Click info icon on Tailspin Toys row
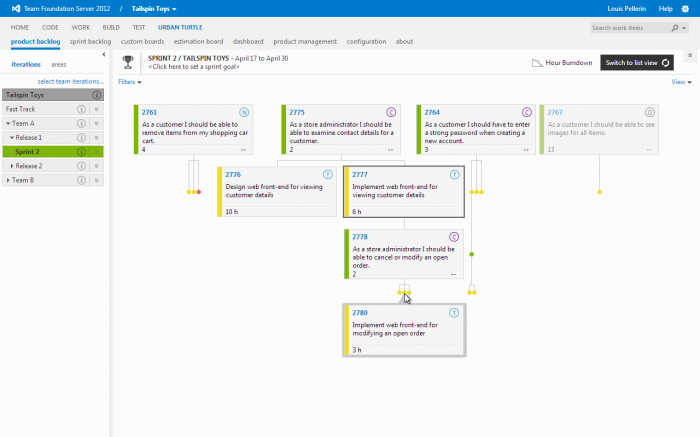This screenshot has width=700, height=437. pos(96,95)
